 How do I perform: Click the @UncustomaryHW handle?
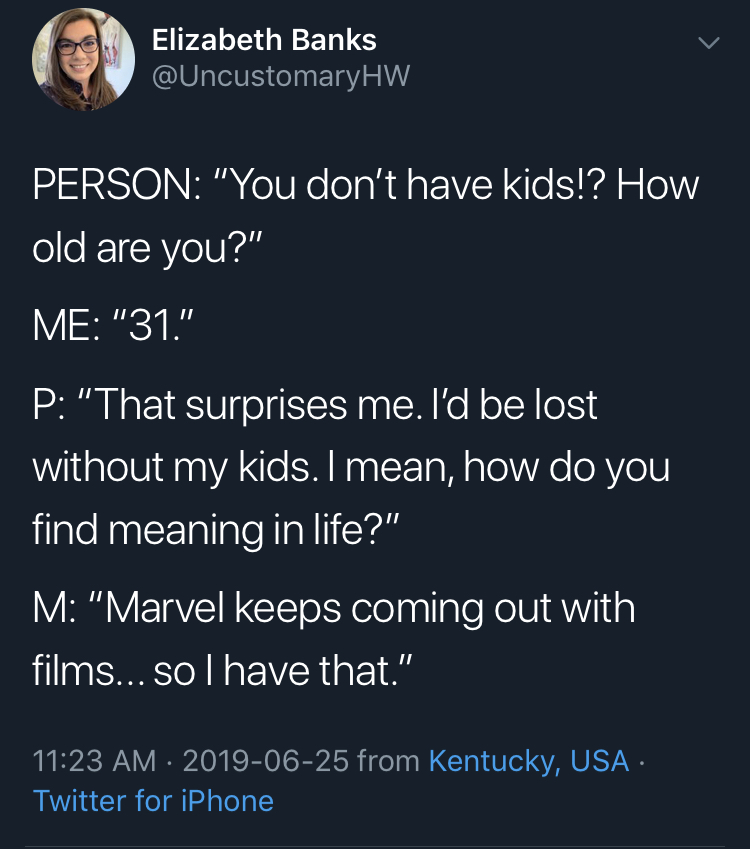280,75
